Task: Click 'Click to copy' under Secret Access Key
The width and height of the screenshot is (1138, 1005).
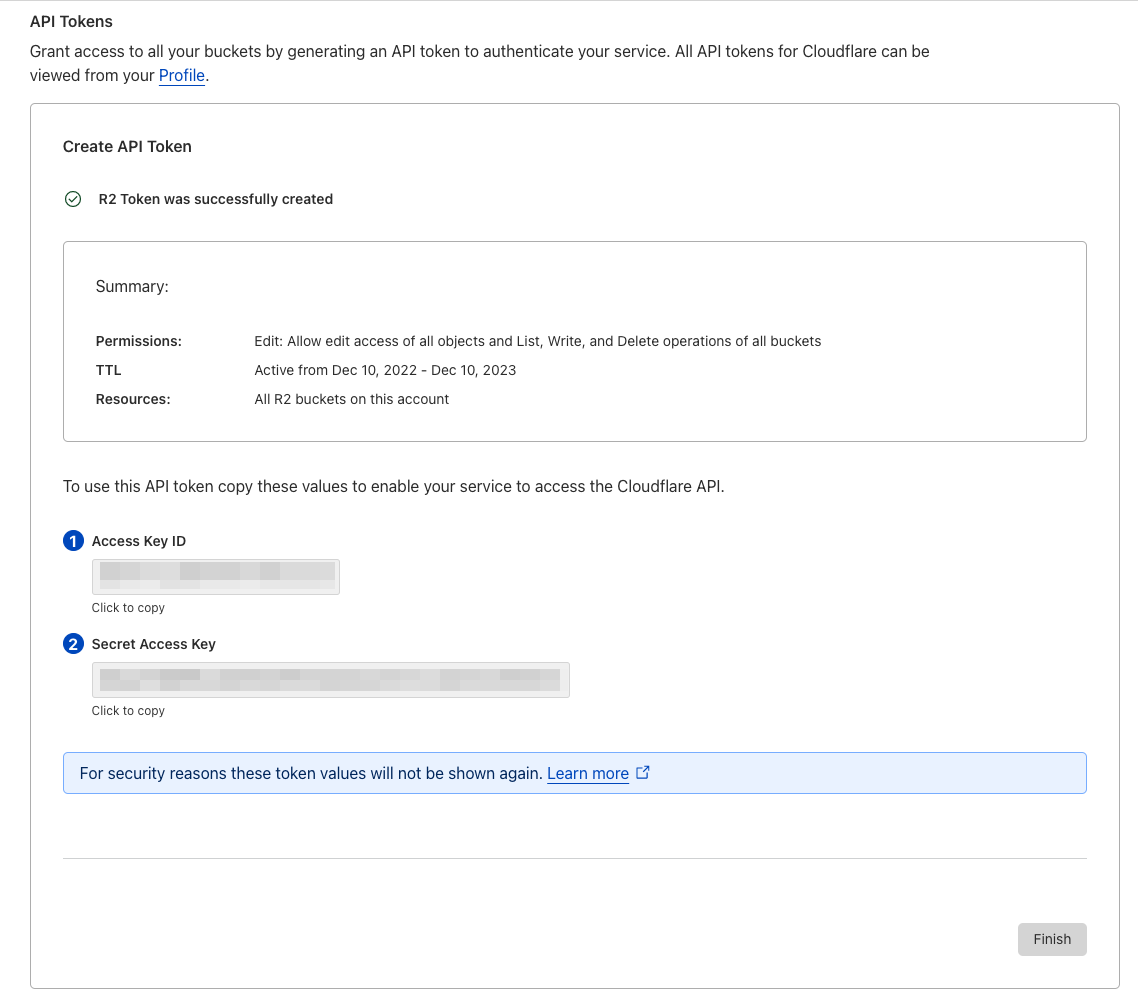Action: [x=128, y=710]
